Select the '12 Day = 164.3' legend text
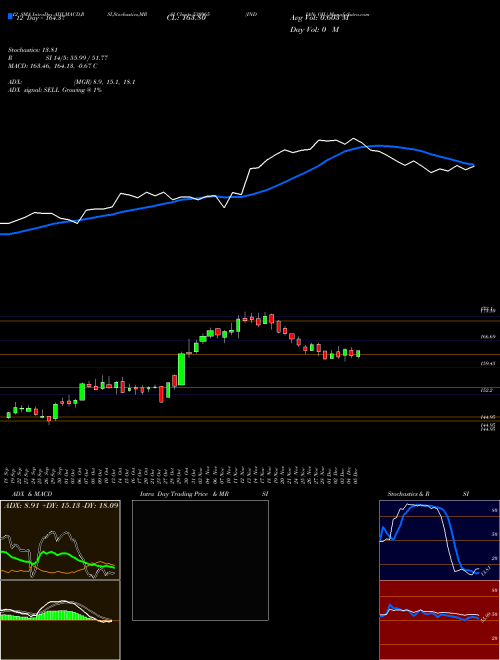Image resolution: width=500 pixels, height=660 pixels. click(40, 18)
